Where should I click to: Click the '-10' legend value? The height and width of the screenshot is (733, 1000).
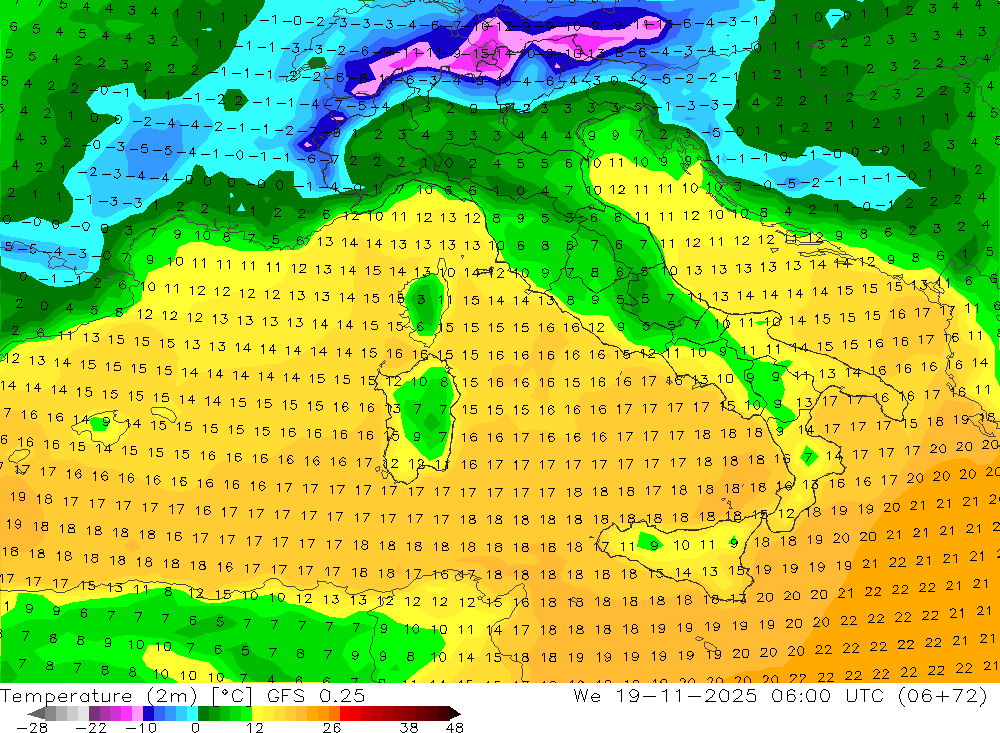(x=141, y=728)
